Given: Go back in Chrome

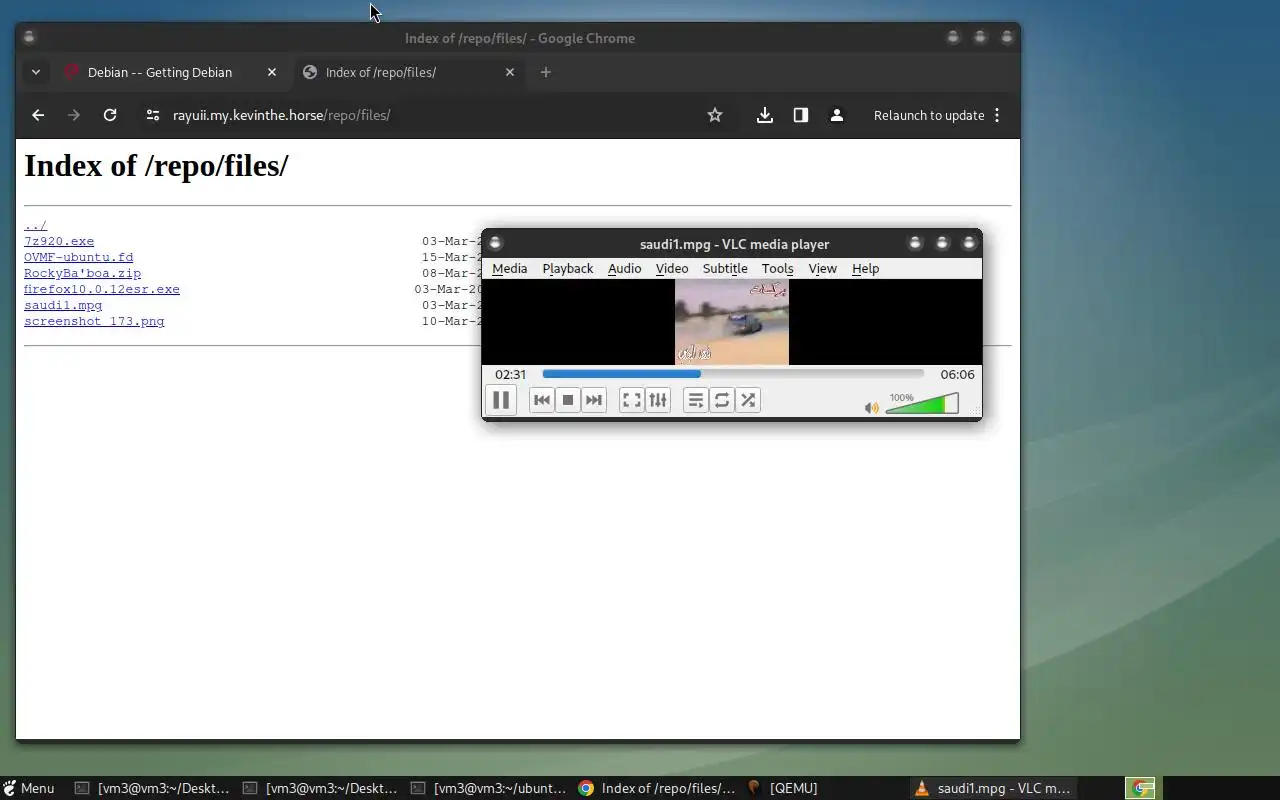Looking at the screenshot, I should click(x=38, y=115).
